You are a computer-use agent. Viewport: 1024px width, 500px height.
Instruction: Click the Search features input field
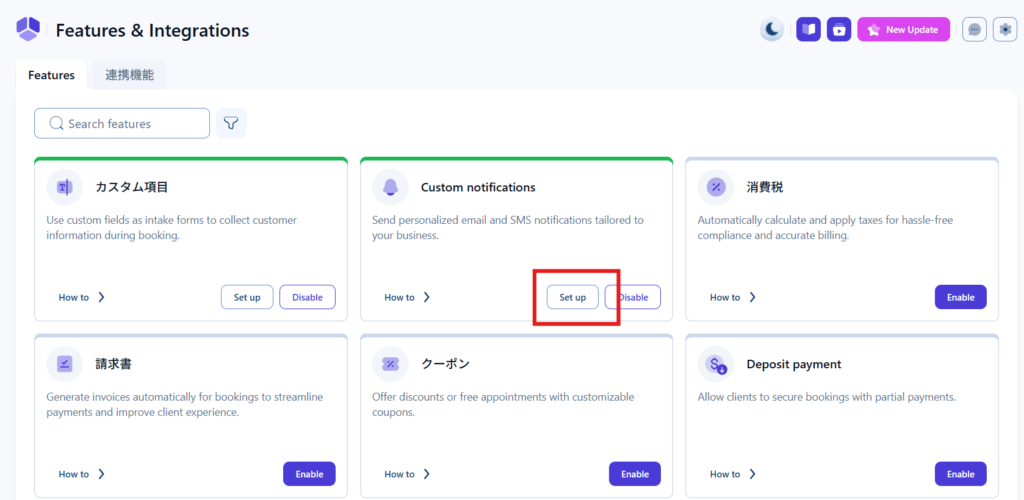122,123
